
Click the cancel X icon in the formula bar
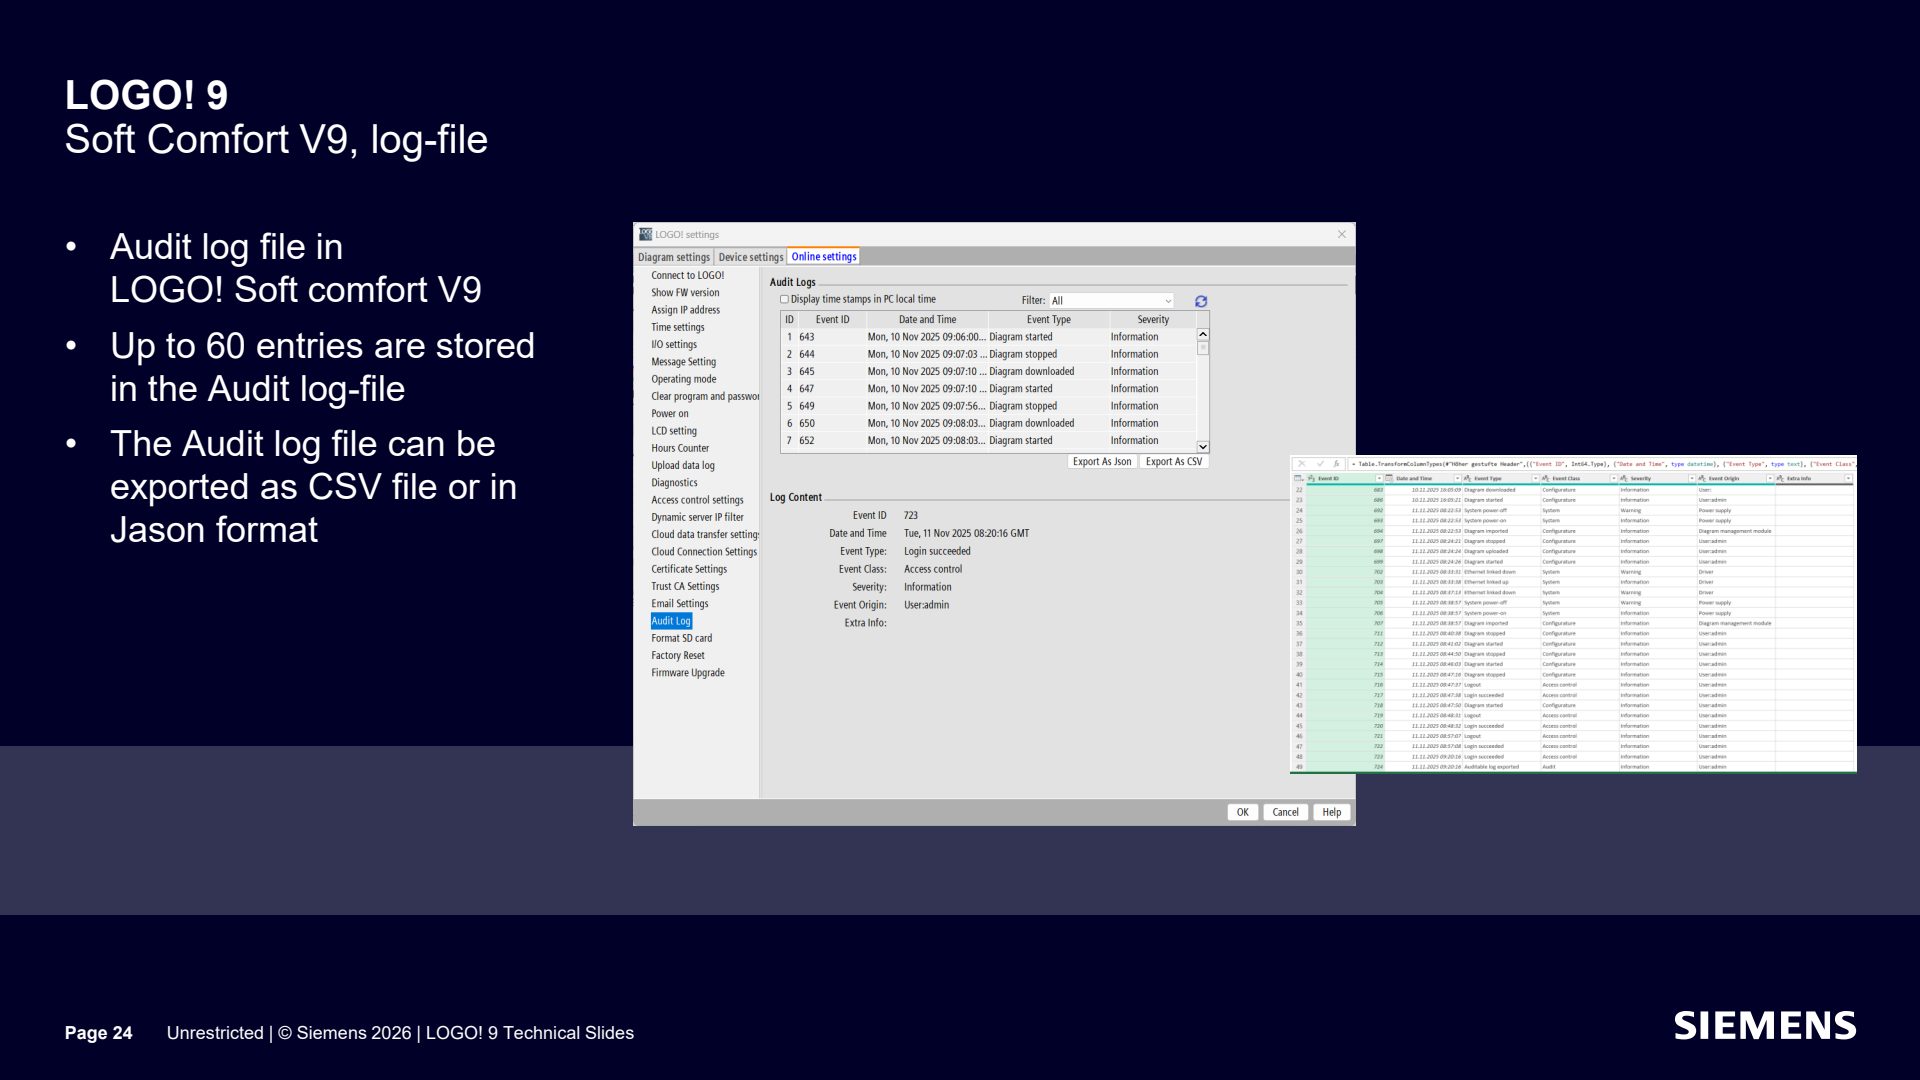click(x=1302, y=464)
